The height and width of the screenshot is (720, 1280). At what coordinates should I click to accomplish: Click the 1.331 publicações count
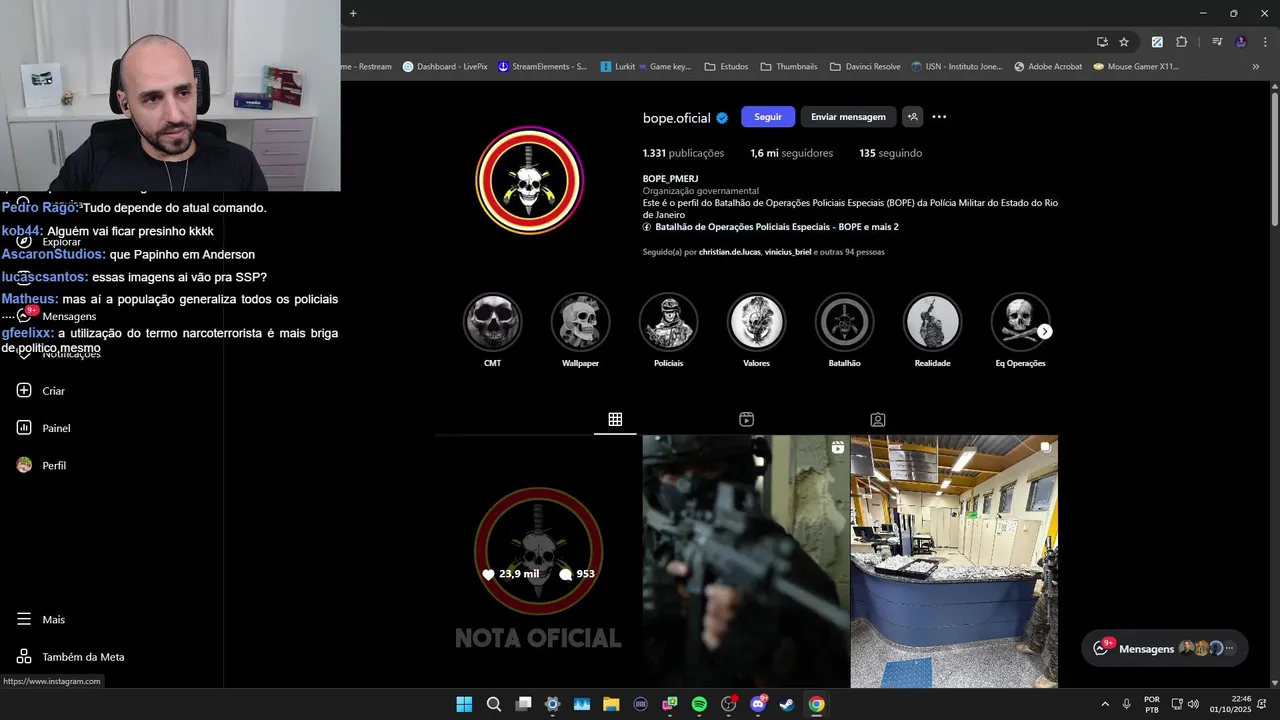pos(683,153)
